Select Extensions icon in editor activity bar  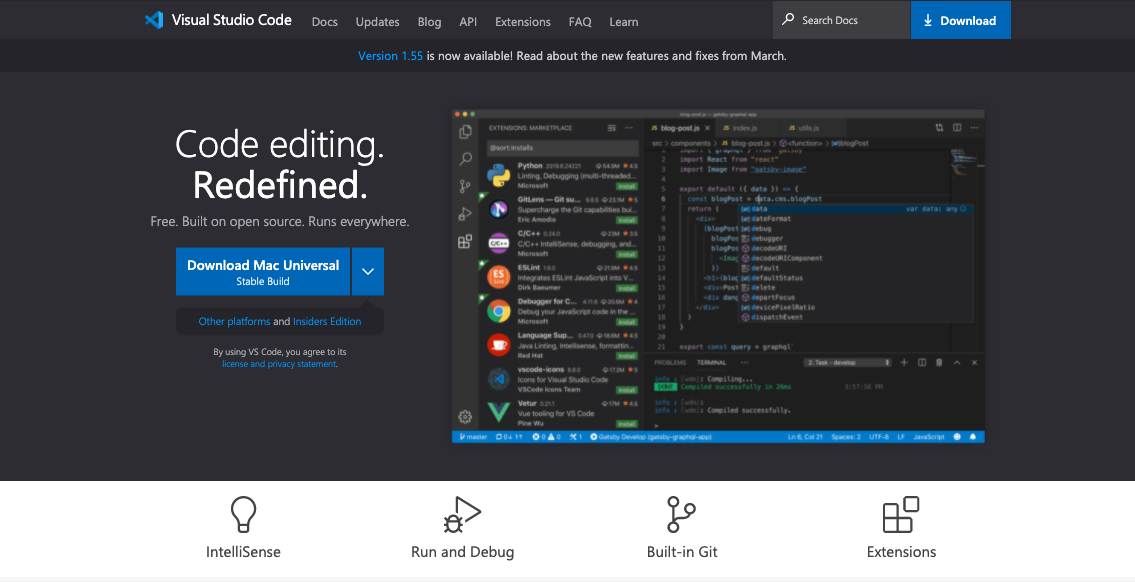pyautogui.click(x=465, y=242)
